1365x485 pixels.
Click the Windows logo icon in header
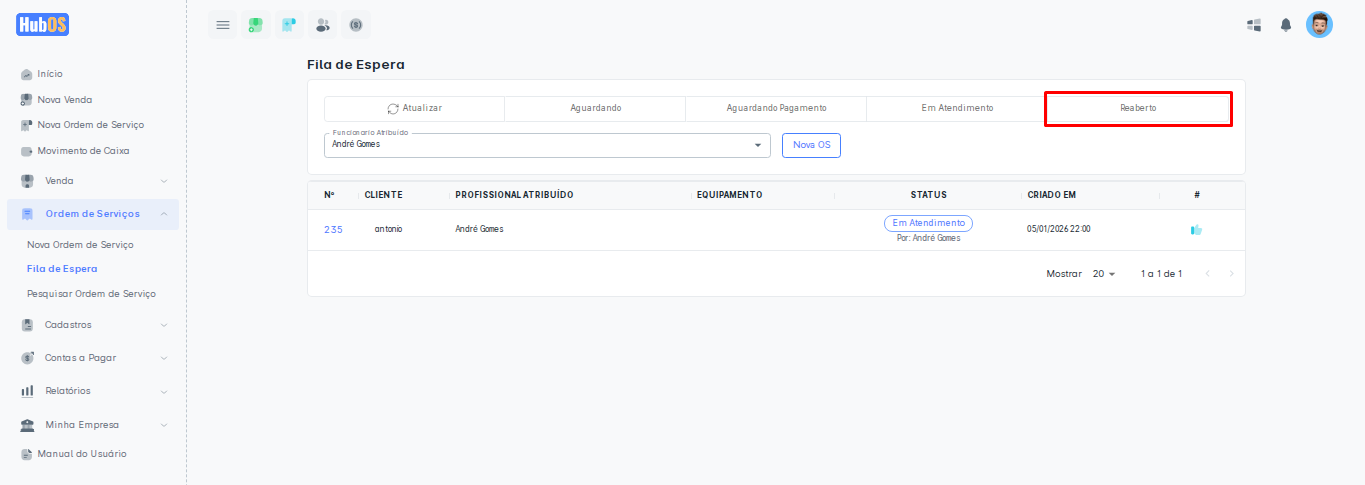click(1254, 25)
